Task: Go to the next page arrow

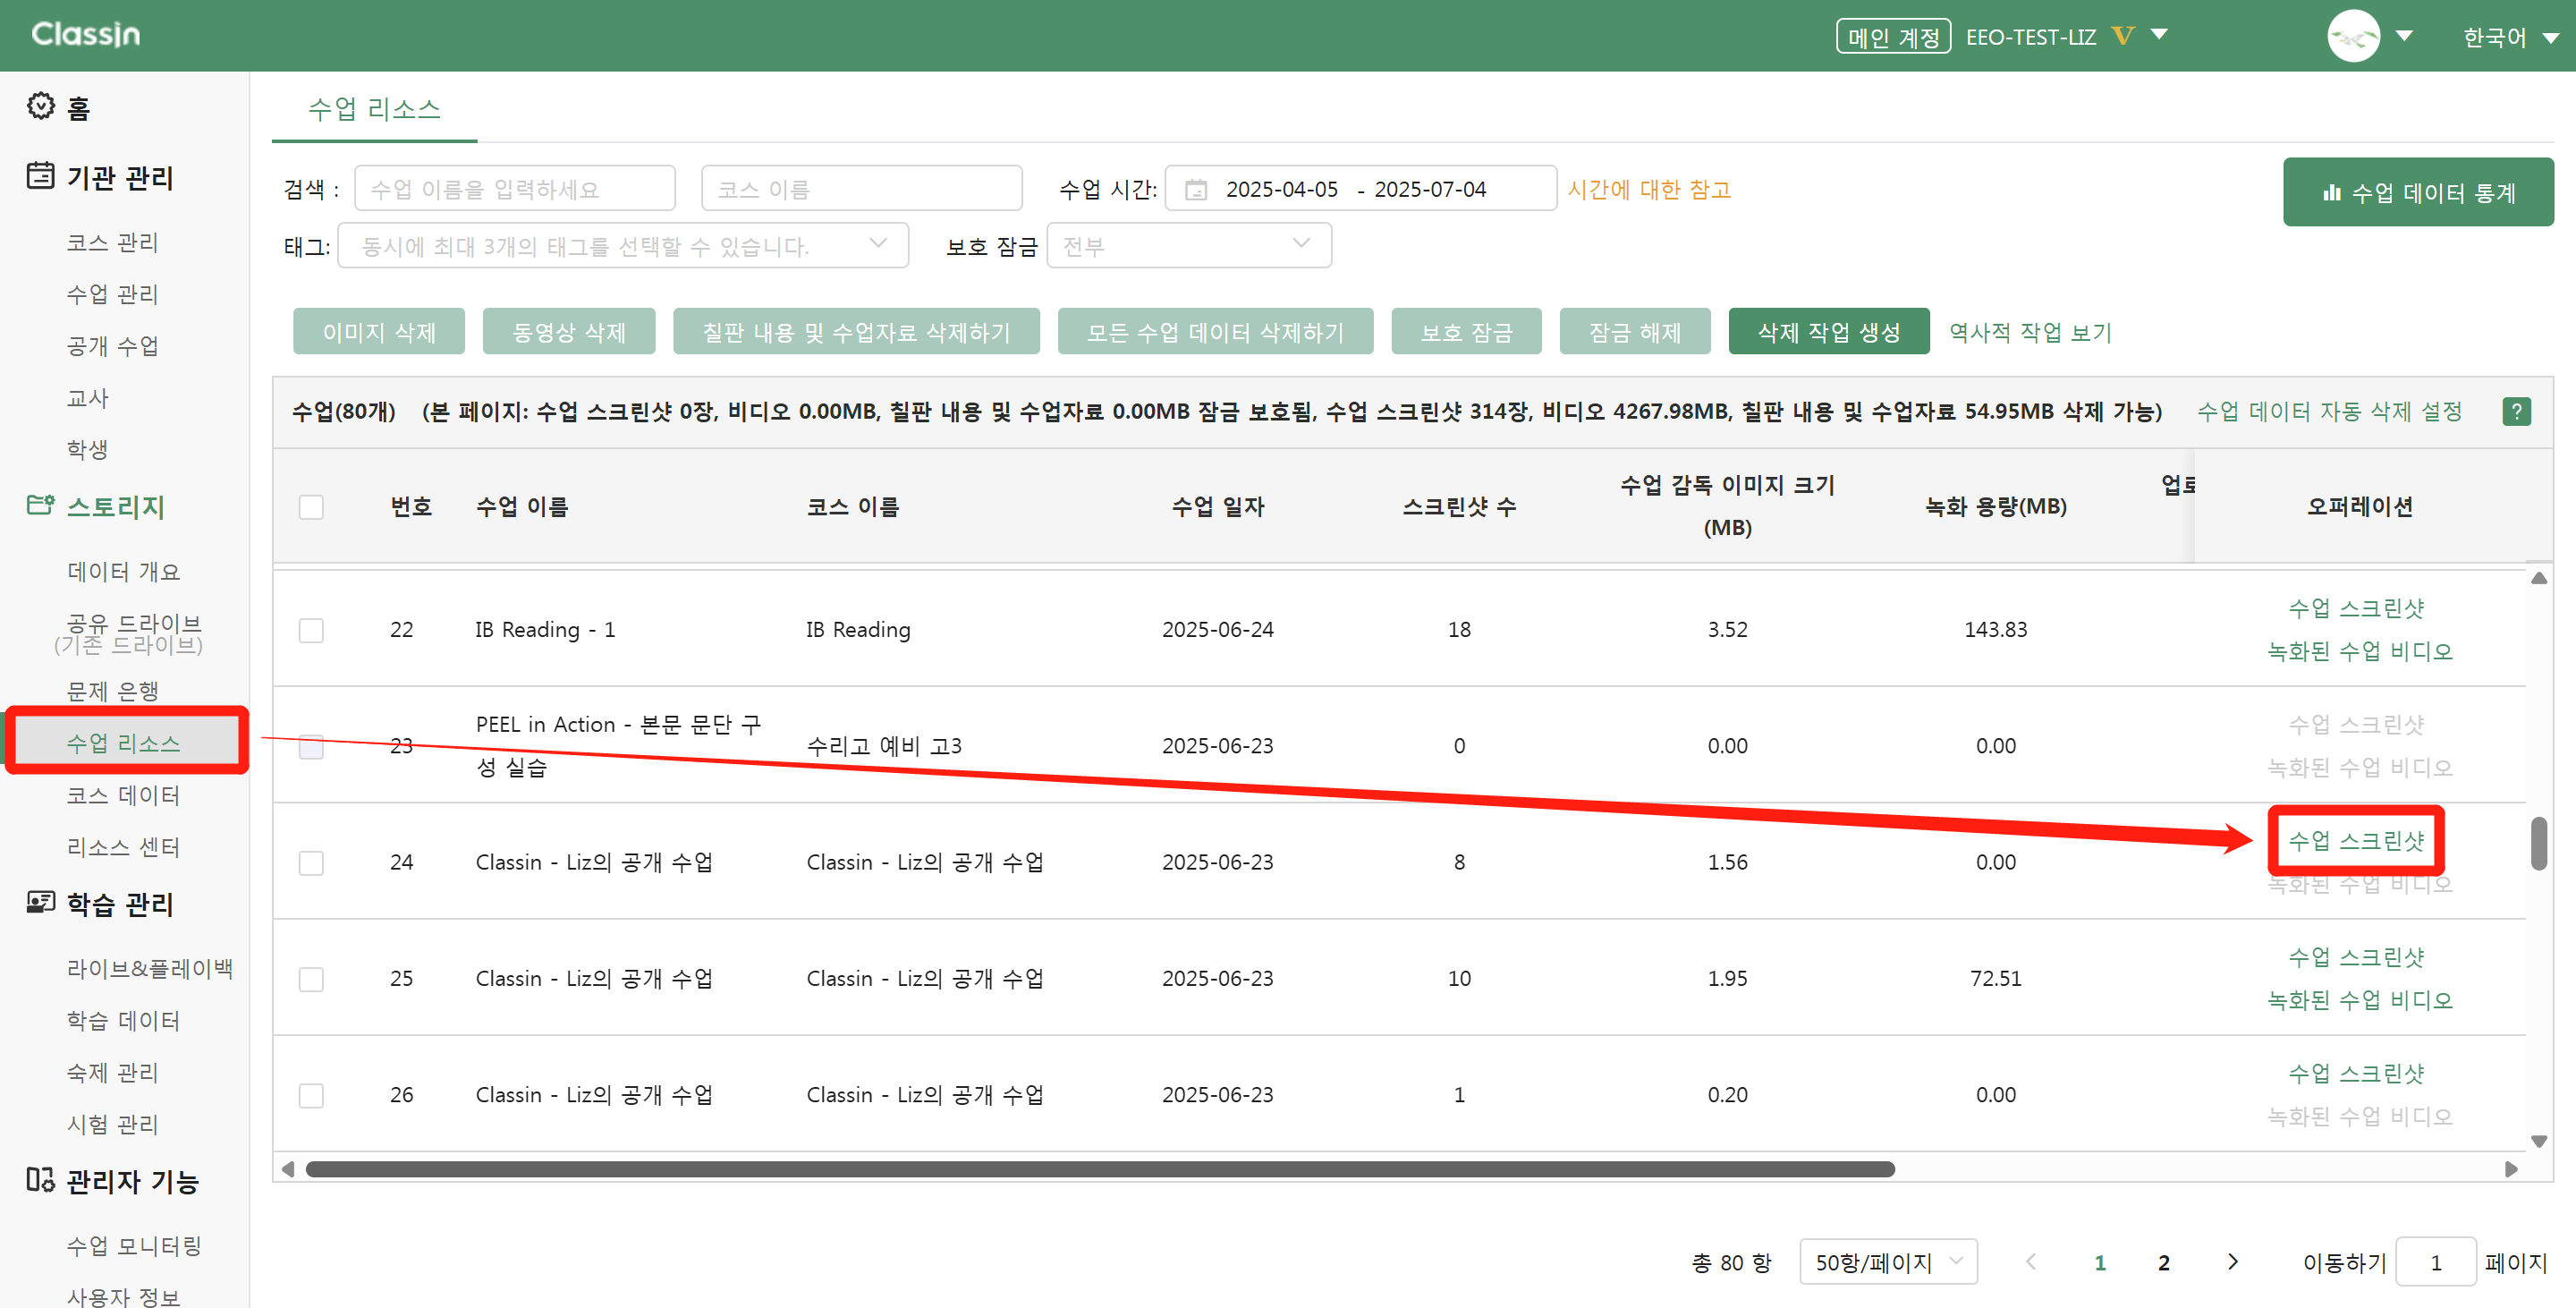Action: pyautogui.click(x=2232, y=1262)
